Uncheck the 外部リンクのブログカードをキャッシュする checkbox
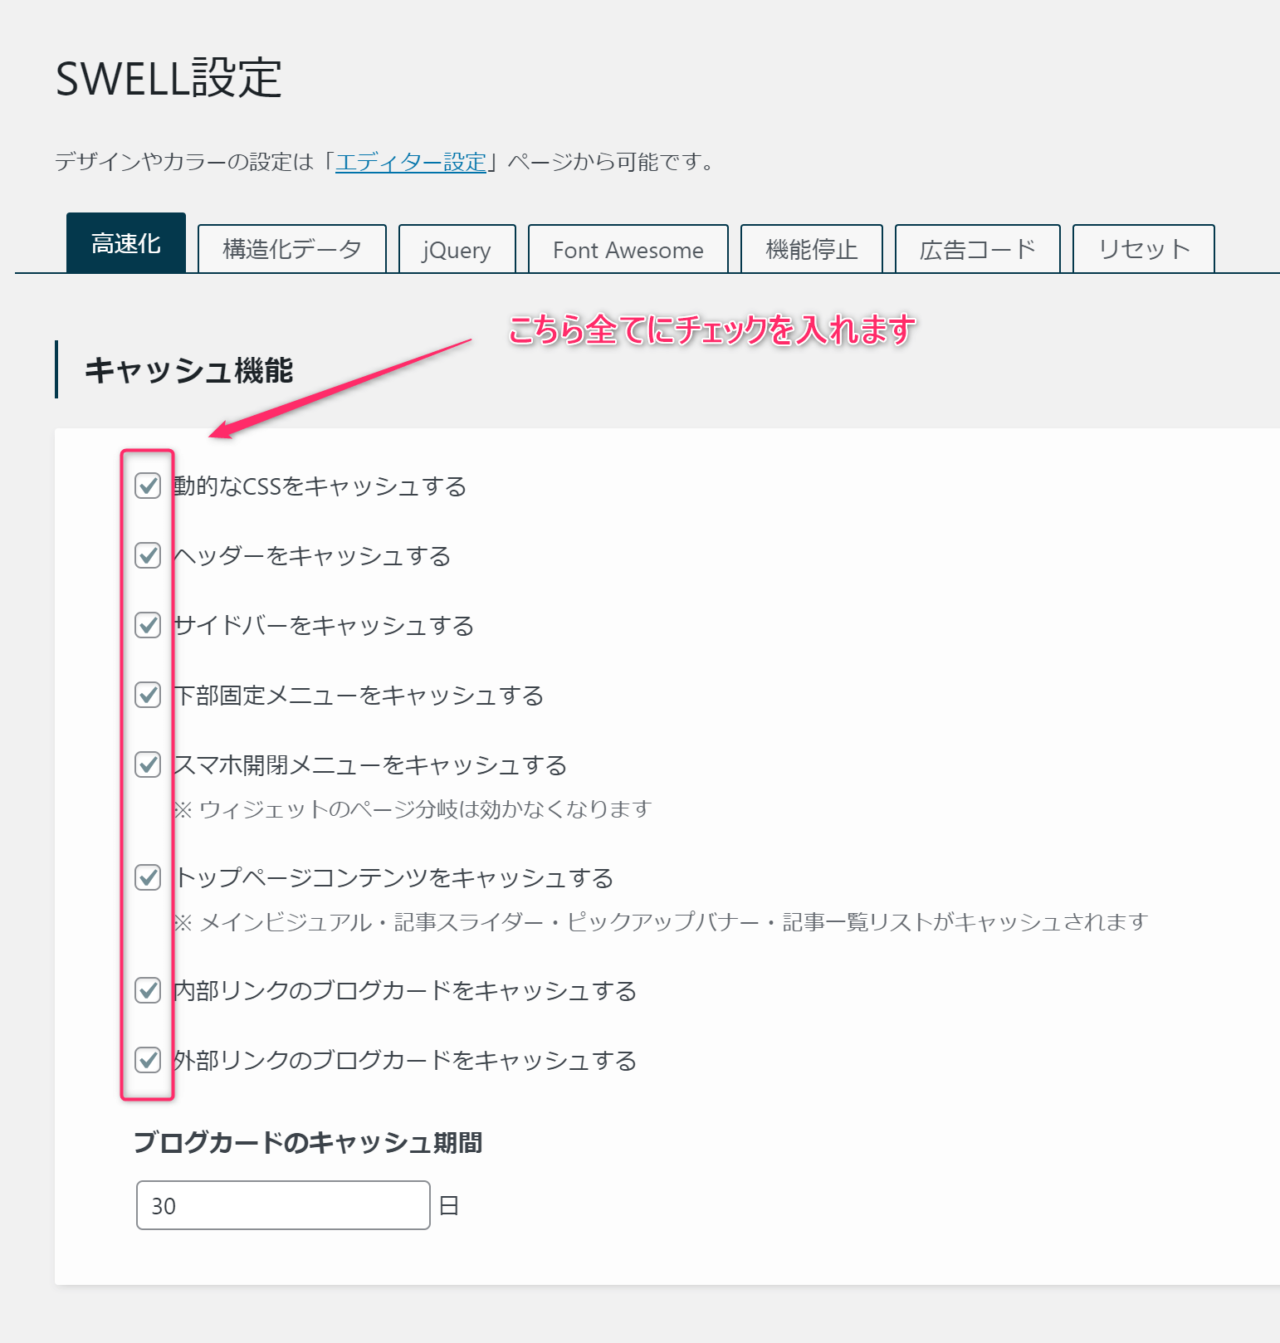Image resolution: width=1280 pixels, height=1343 pixels. pyautogui.click(x=148, y=1060)
